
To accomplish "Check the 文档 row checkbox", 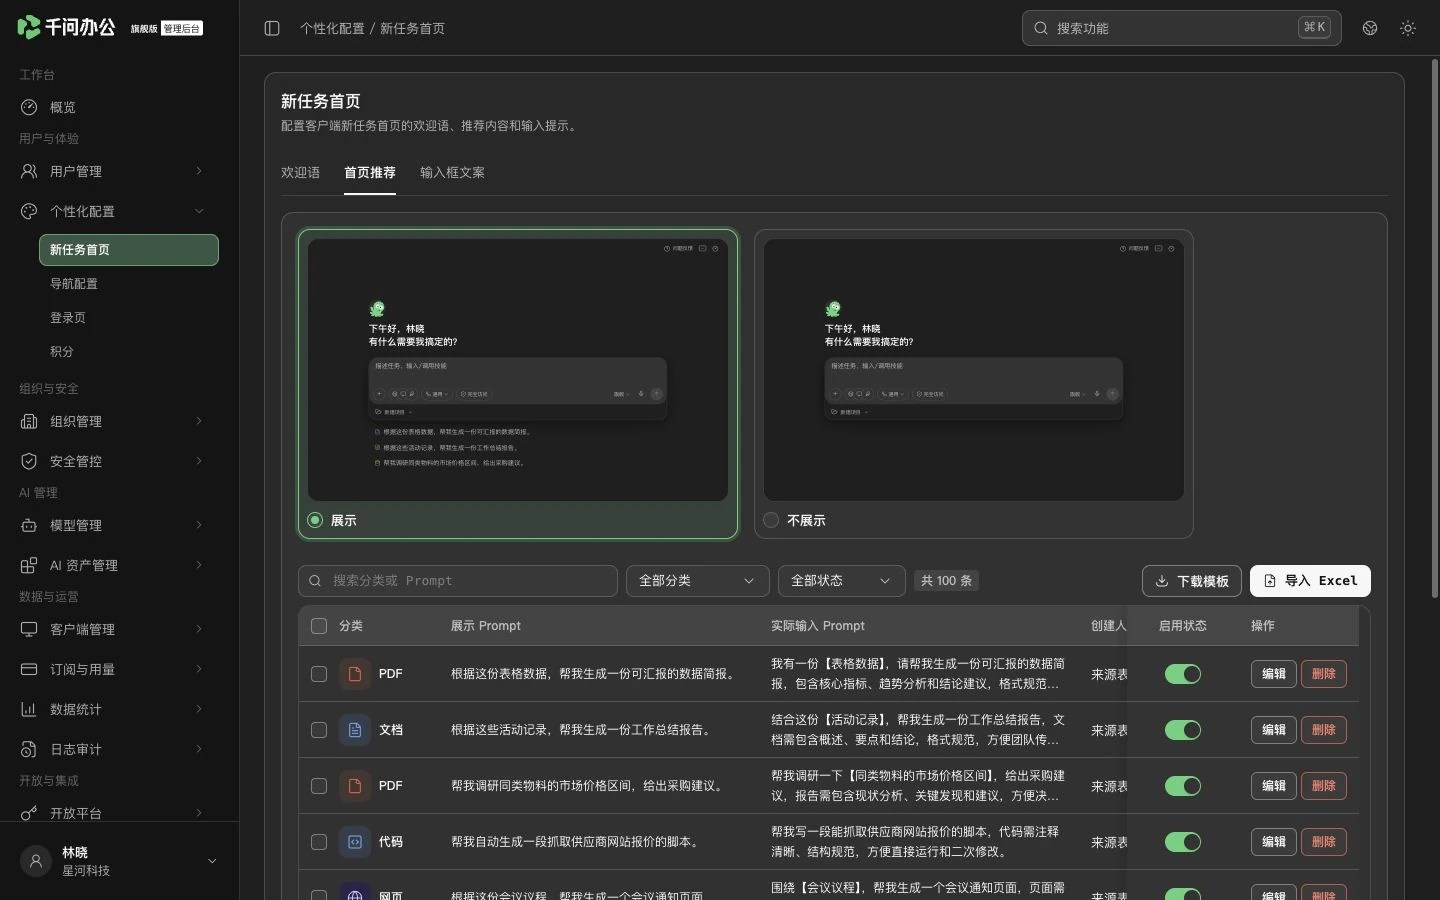I will pyautogui.click(x=319, y=730).
